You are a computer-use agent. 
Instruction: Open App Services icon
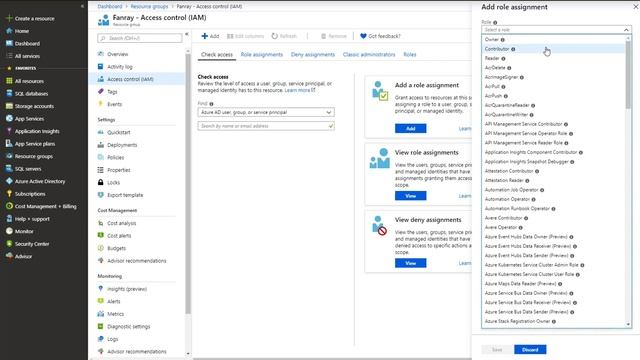[x=9, y=119]
